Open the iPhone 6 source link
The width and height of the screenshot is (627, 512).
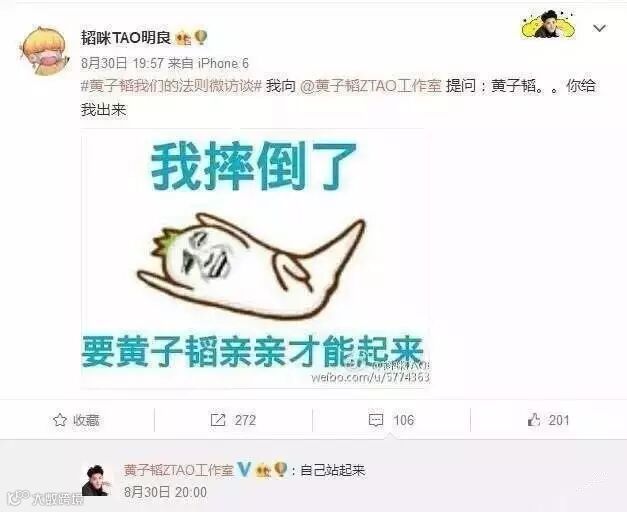pyautogui.click(x=224, y=63)
